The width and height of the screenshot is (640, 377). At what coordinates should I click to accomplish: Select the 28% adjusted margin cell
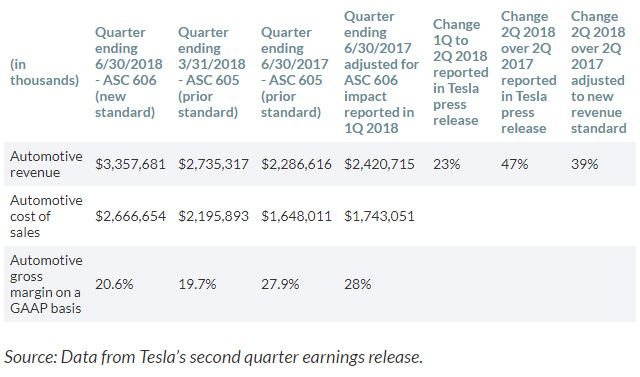358,284
